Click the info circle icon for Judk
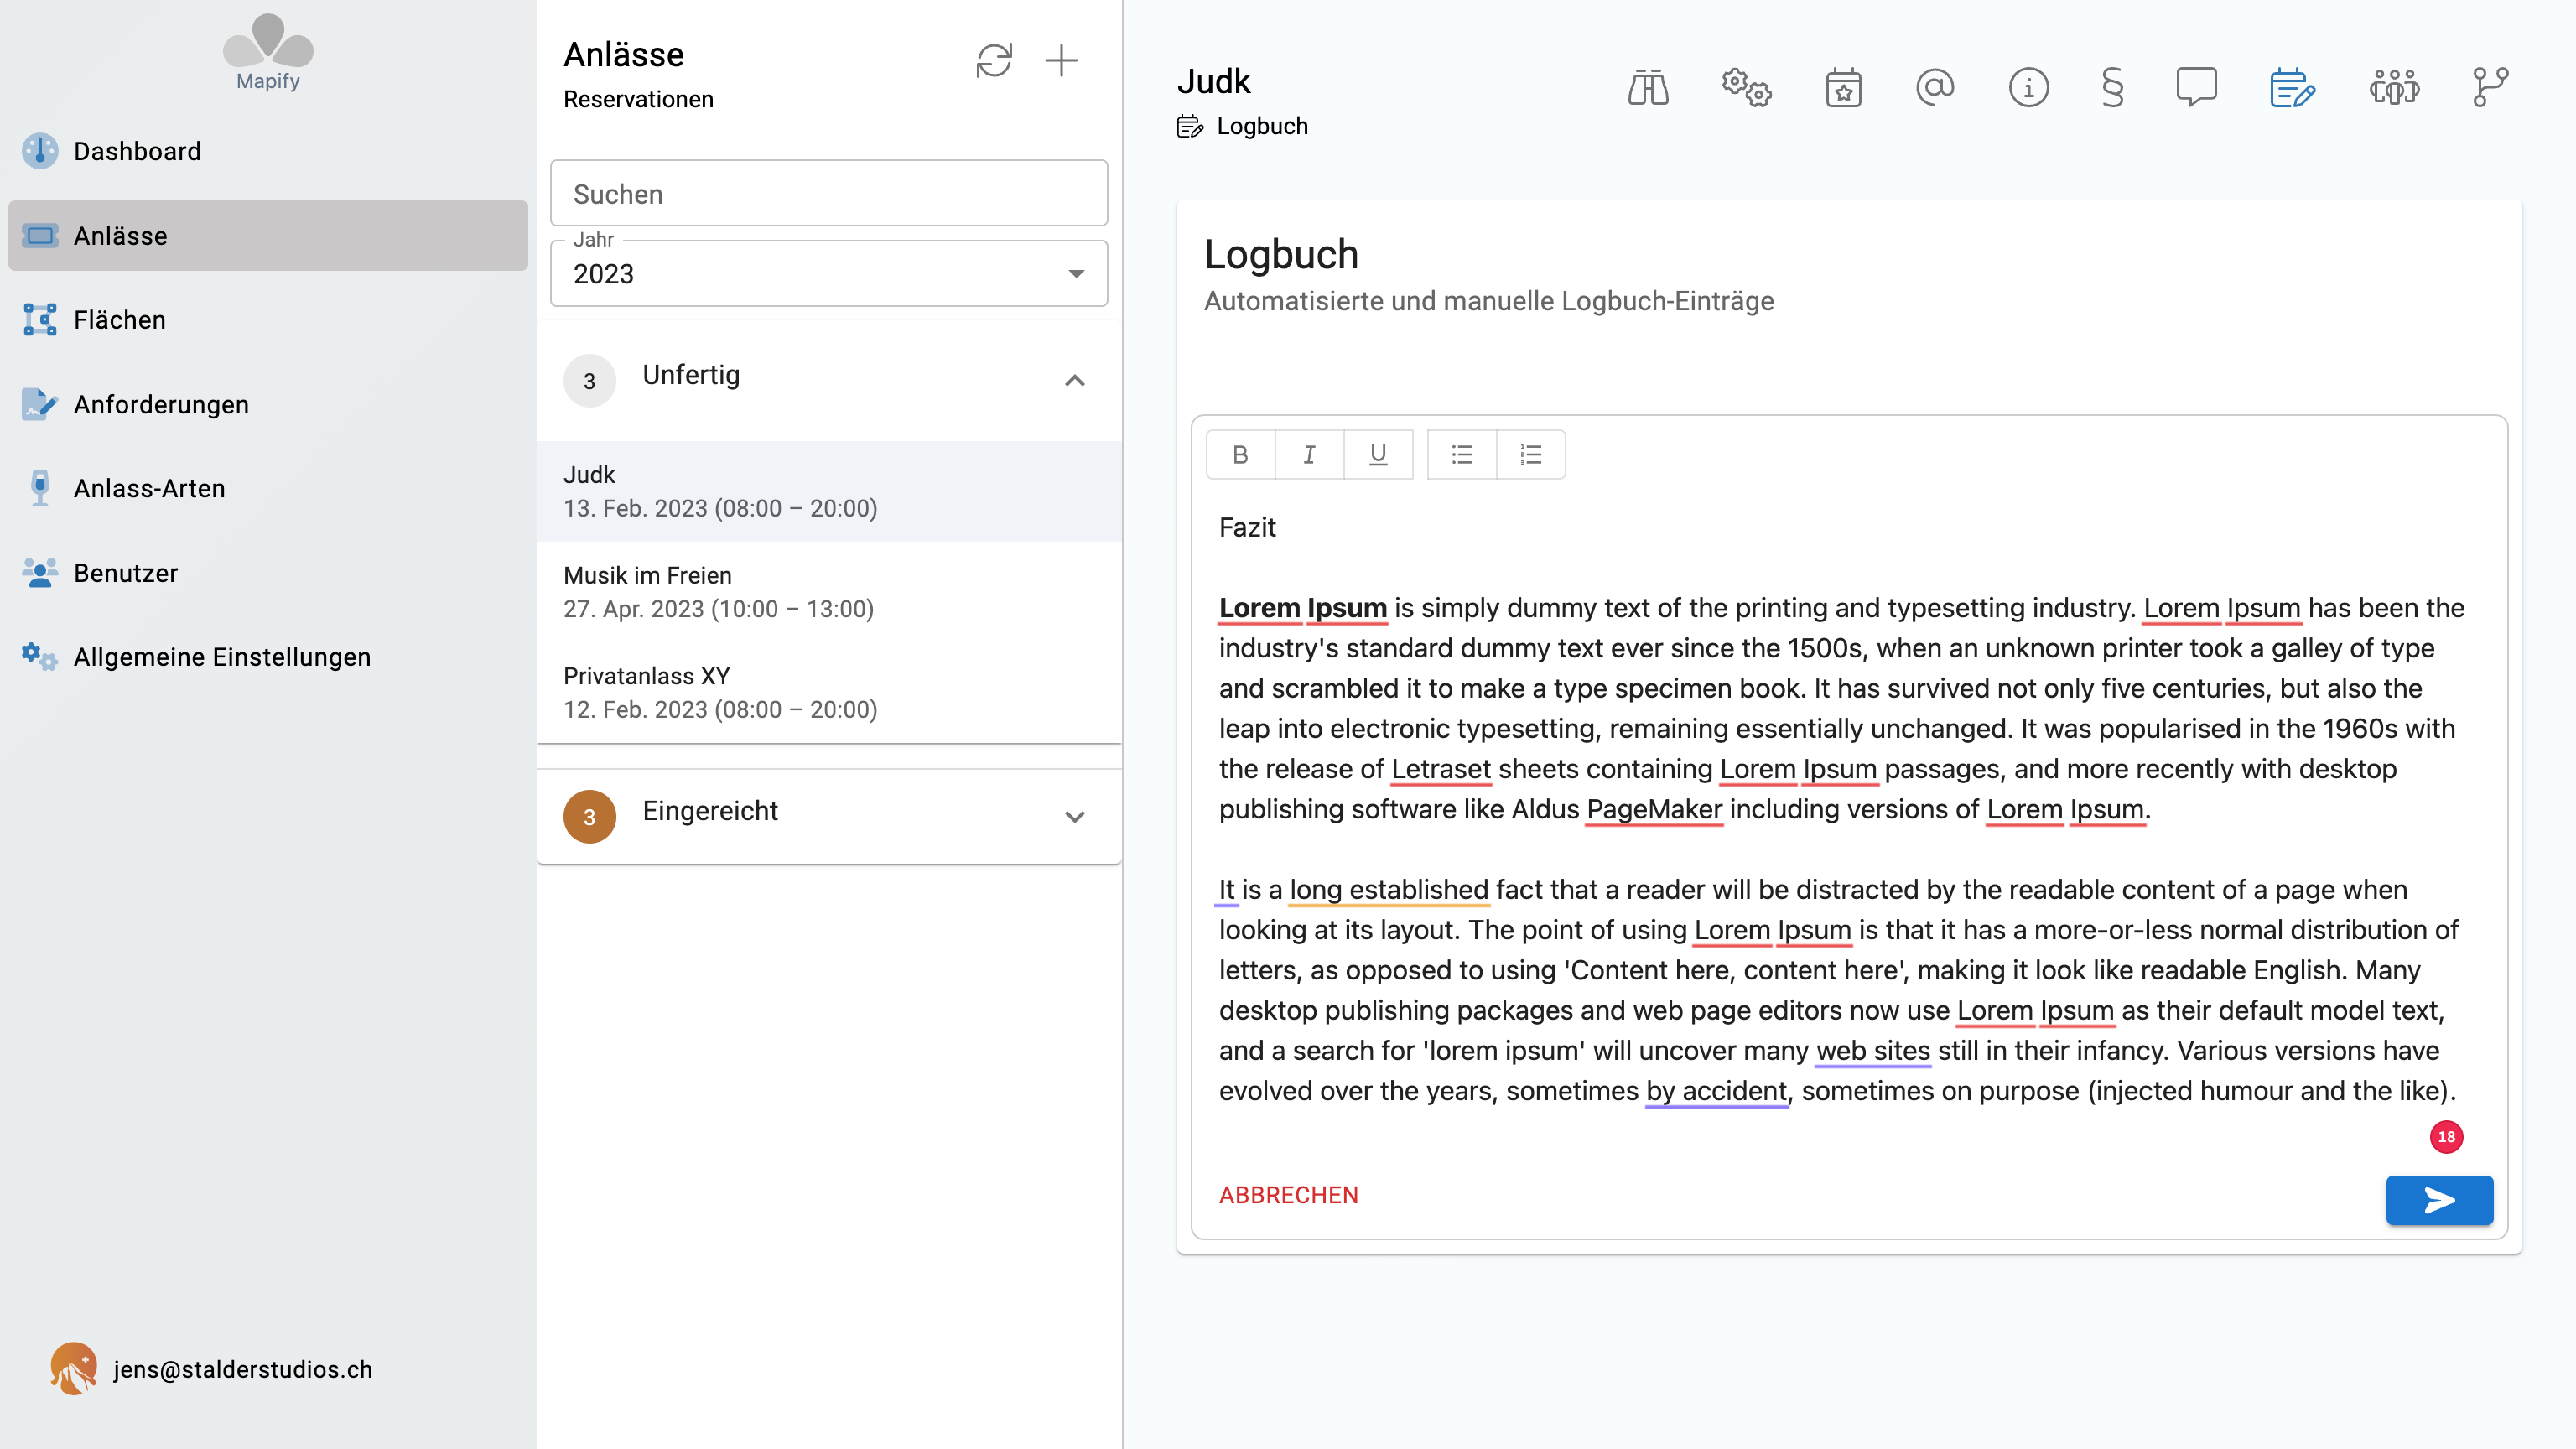The image size is (2576, 1449). point(2029,88)
